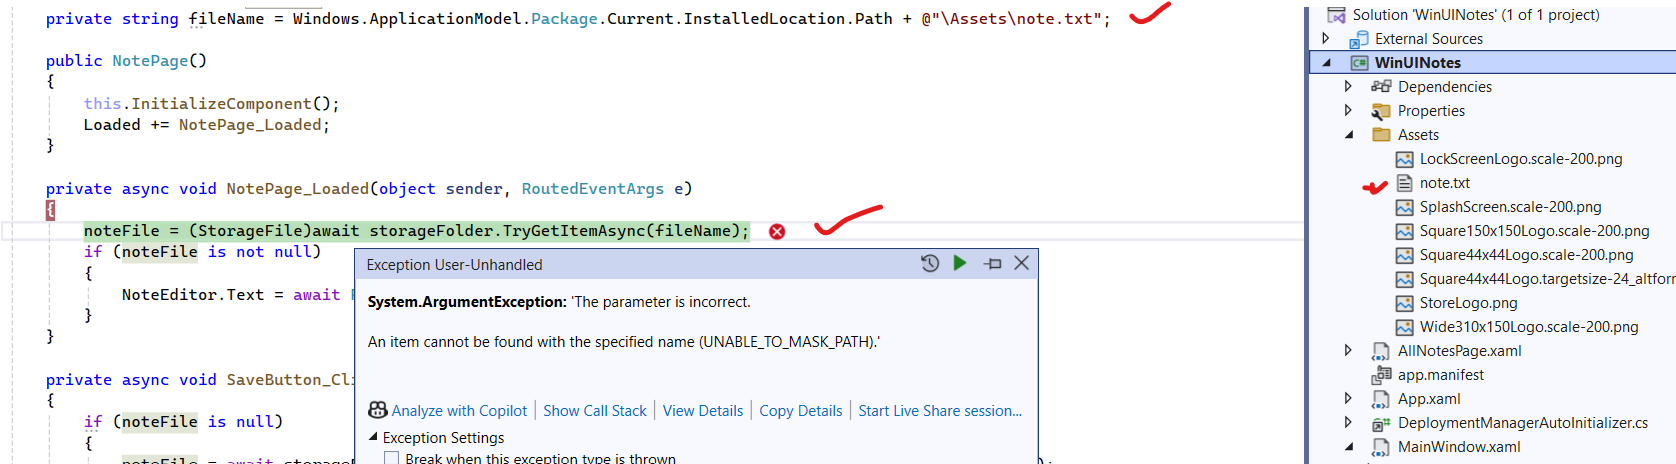Image resolution: width=1676 pixels, height=464 pixels.
Task: Start Live Share session link
Action: coord(940,411)
